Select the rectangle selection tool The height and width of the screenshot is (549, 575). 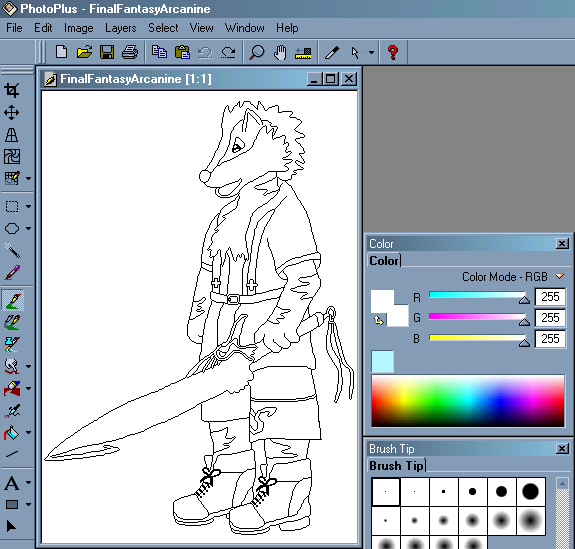(x=12, y=206)
